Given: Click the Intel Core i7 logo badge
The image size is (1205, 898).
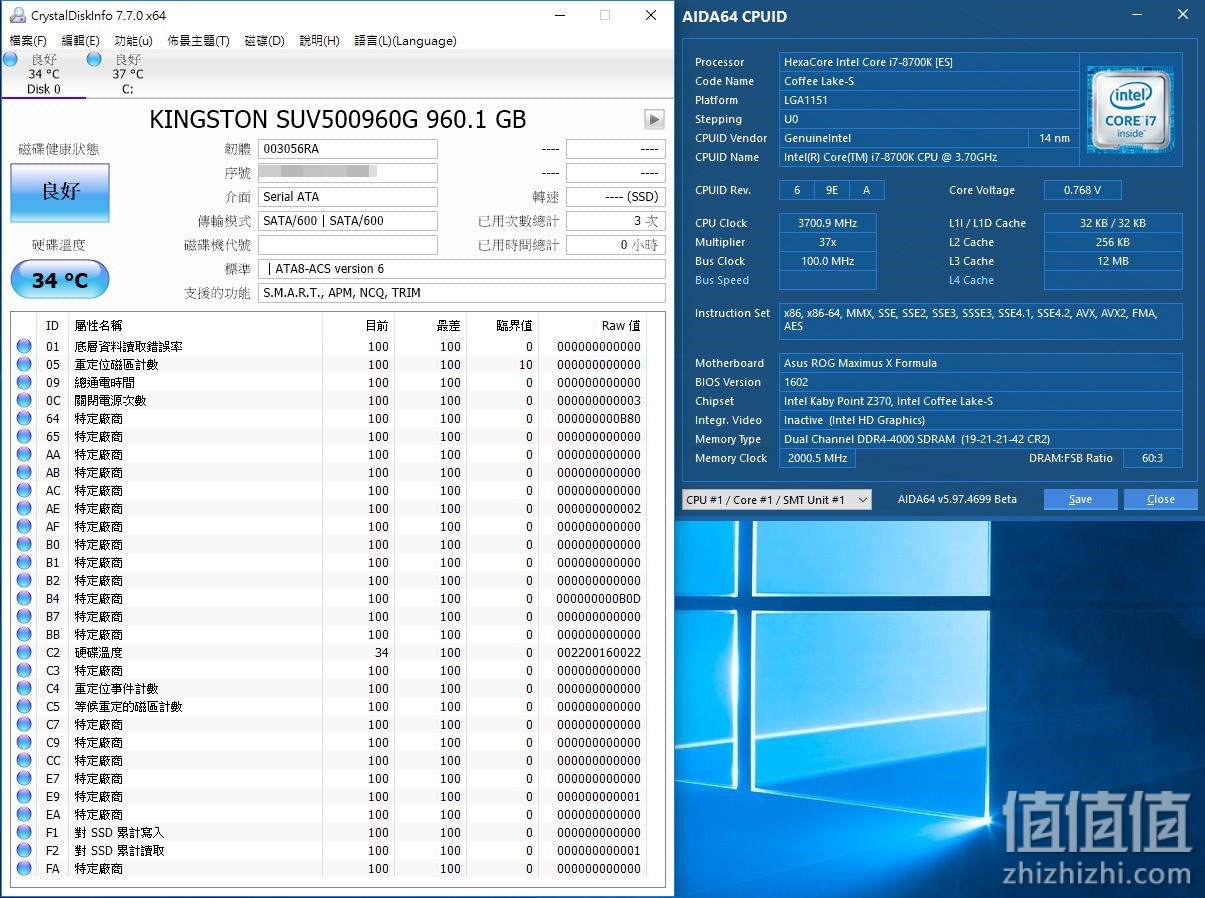Looking at the screenshot, I should pos(1130,110).
